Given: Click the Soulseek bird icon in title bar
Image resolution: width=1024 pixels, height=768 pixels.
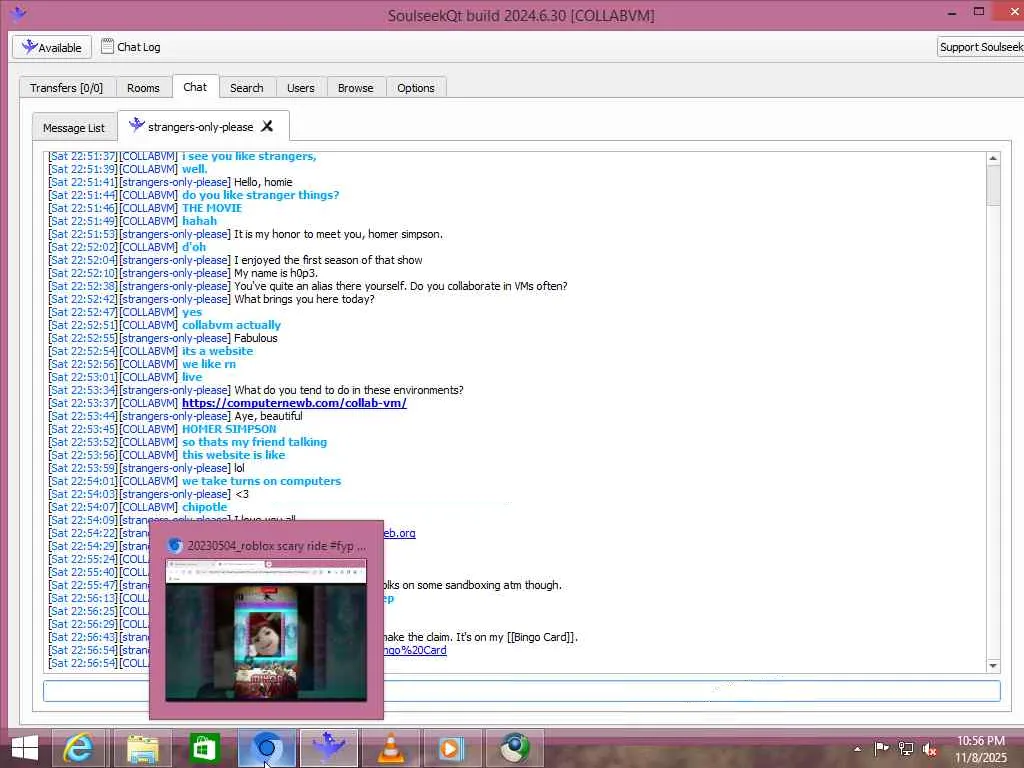Looking at the screenshot, I should pyautogui.click(x=18, y=13).
